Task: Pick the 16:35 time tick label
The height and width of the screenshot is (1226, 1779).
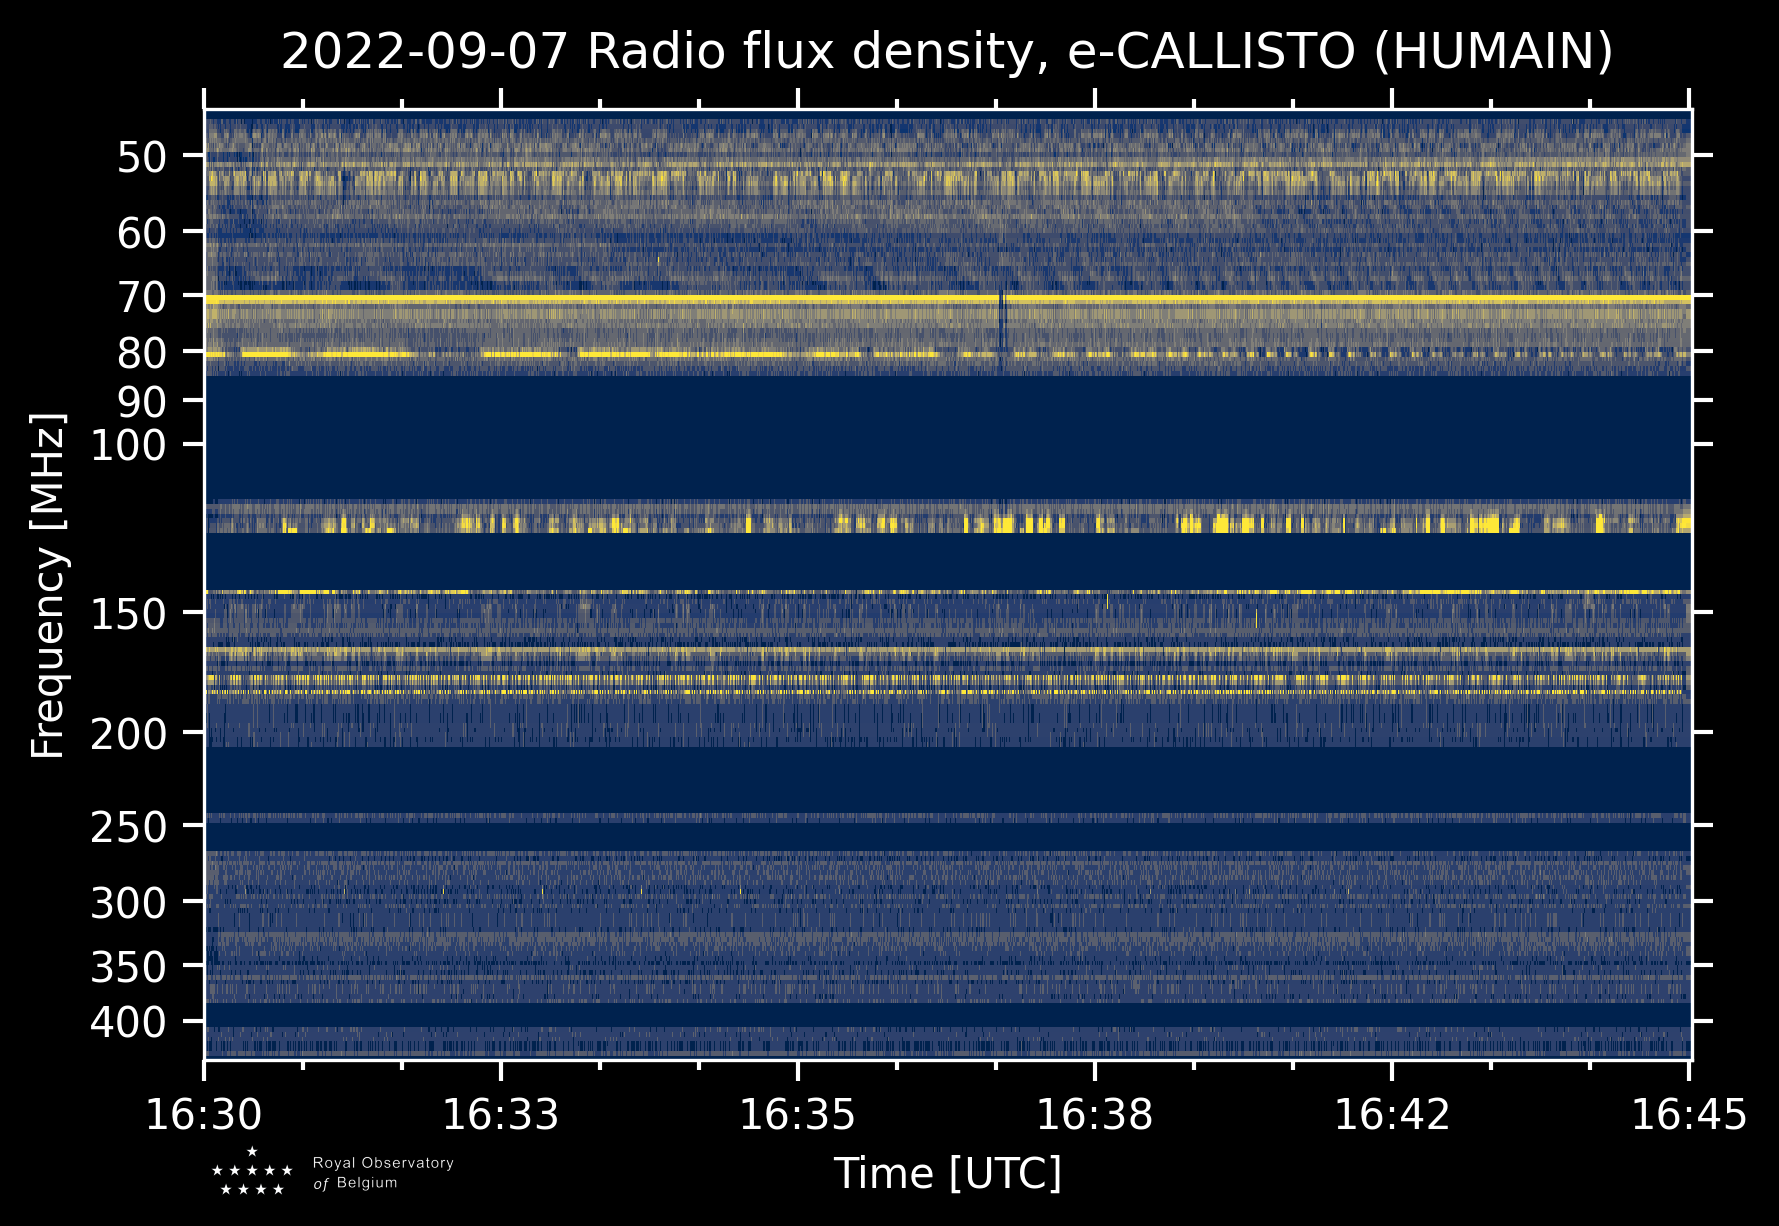Action: pyautogui.click(x=797, y=1115)
